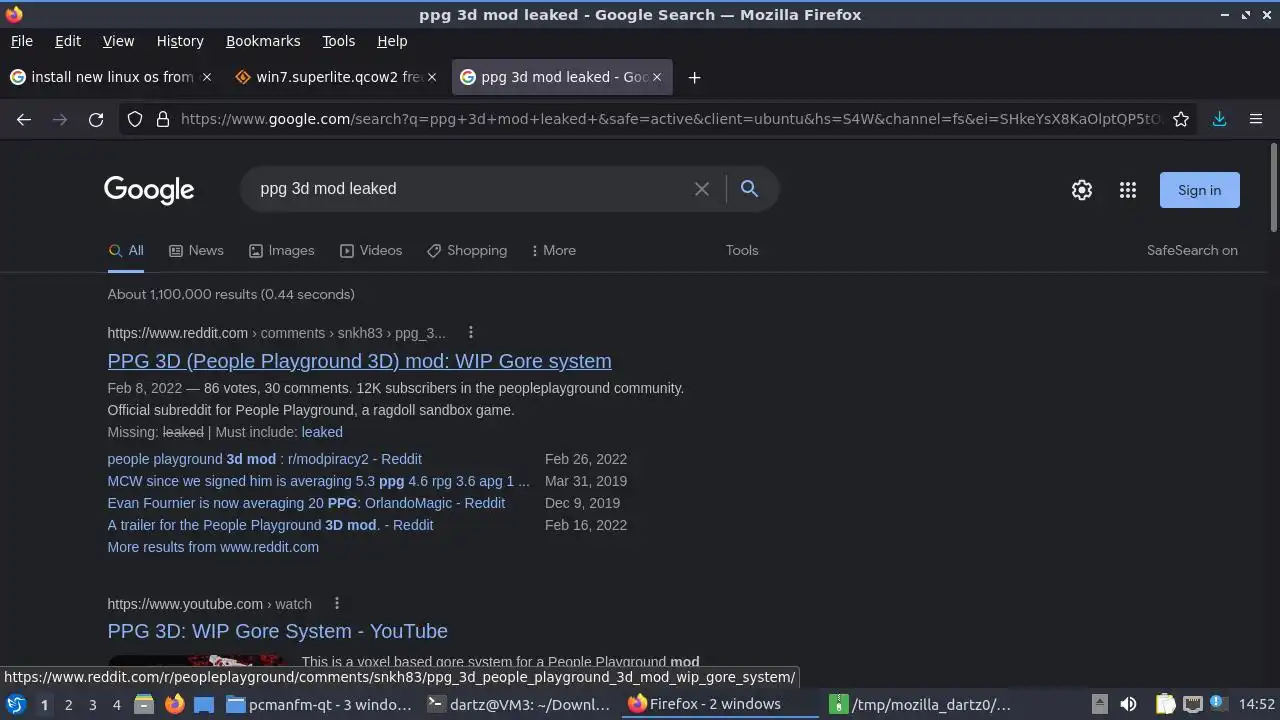Launch Firefox from taskbar quick-launch icon

(x=174, y=704)
